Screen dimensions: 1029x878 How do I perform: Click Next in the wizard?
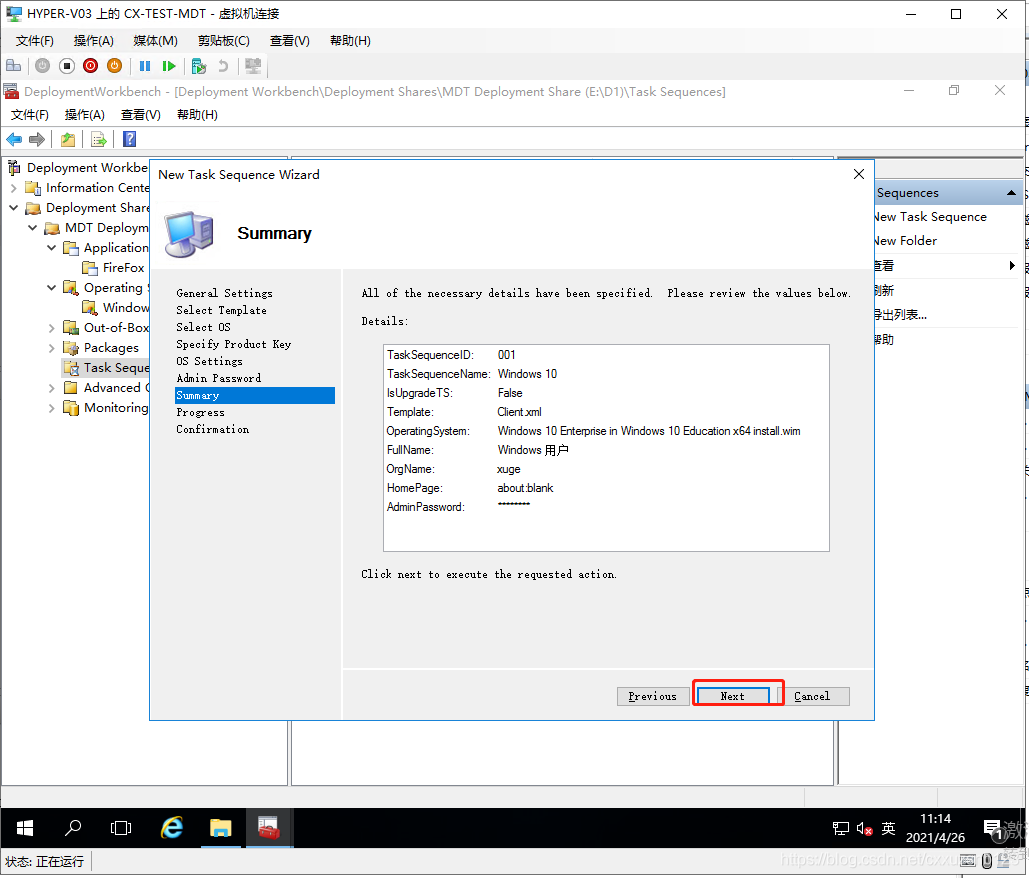coord(732,696)
